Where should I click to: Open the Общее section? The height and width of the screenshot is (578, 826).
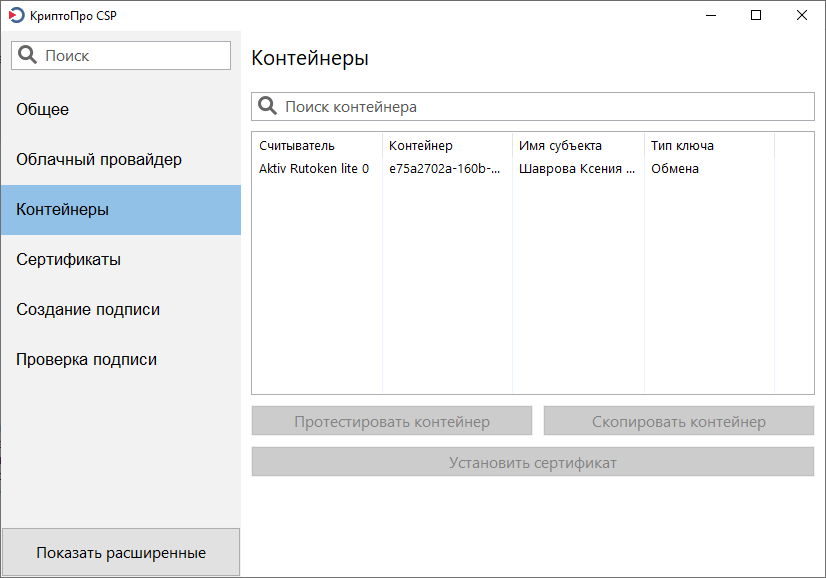pos(121,110)
